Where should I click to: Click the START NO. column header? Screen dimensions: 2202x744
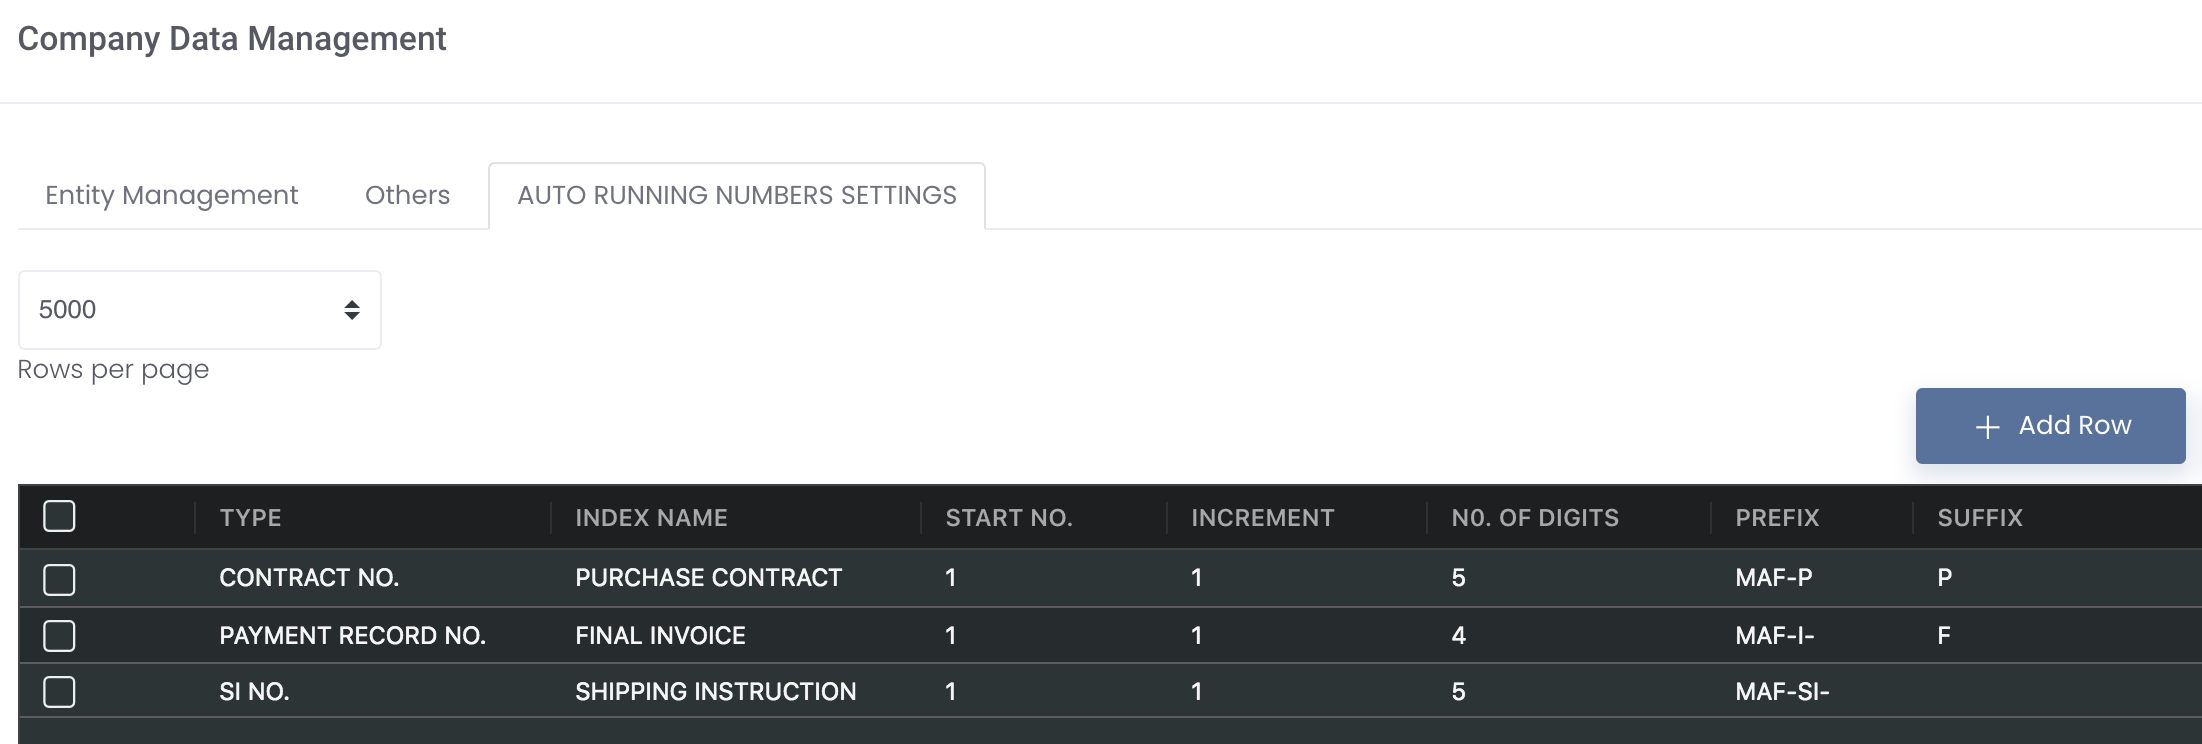[1009, 518]
